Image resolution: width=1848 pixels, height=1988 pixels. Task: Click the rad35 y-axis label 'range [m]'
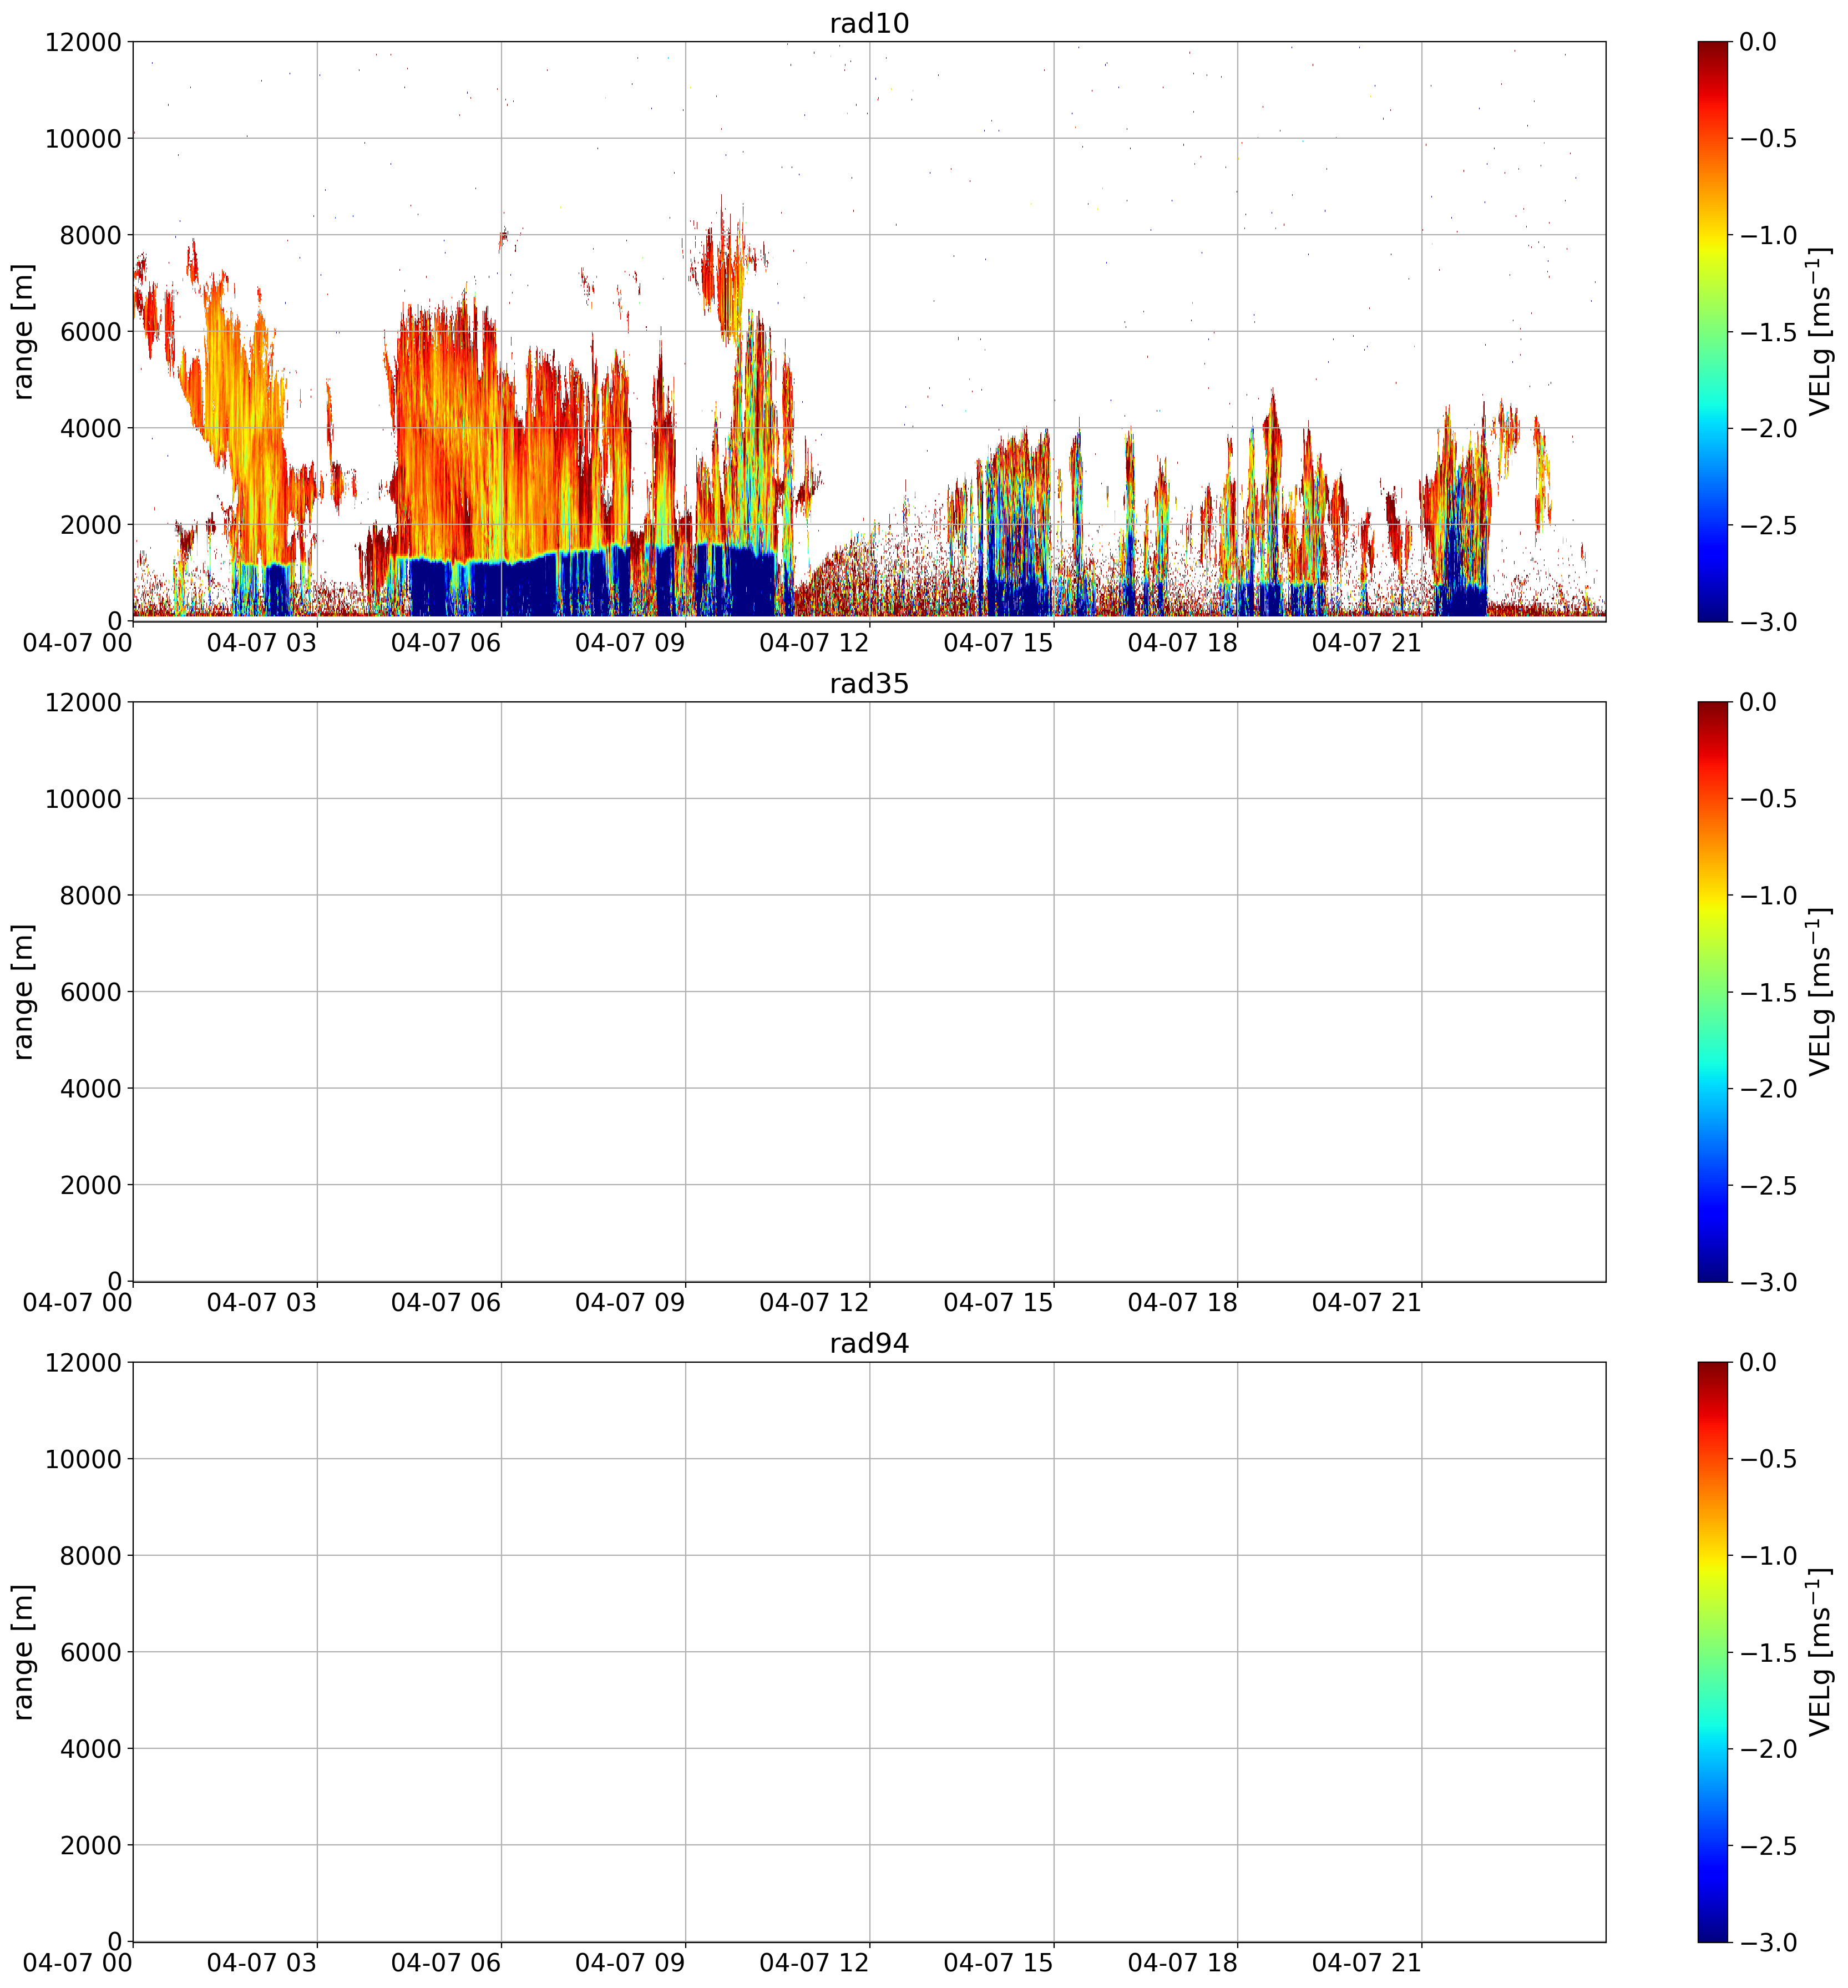tap(23, 991)
